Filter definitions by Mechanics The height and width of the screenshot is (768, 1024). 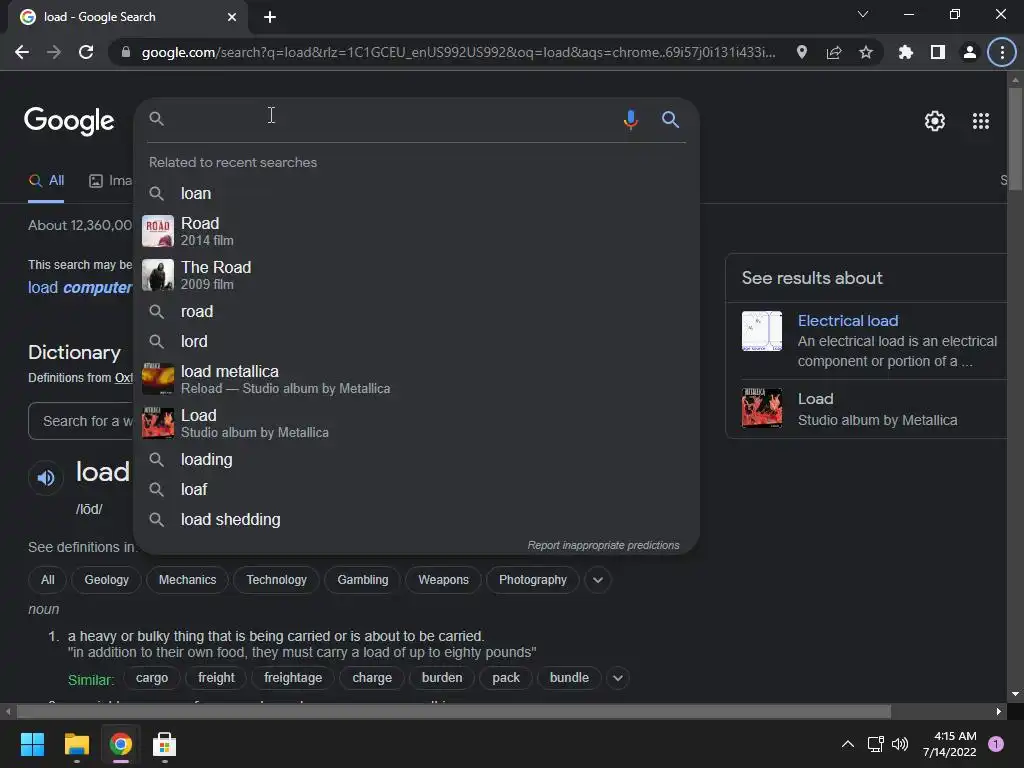click(187, 580)
